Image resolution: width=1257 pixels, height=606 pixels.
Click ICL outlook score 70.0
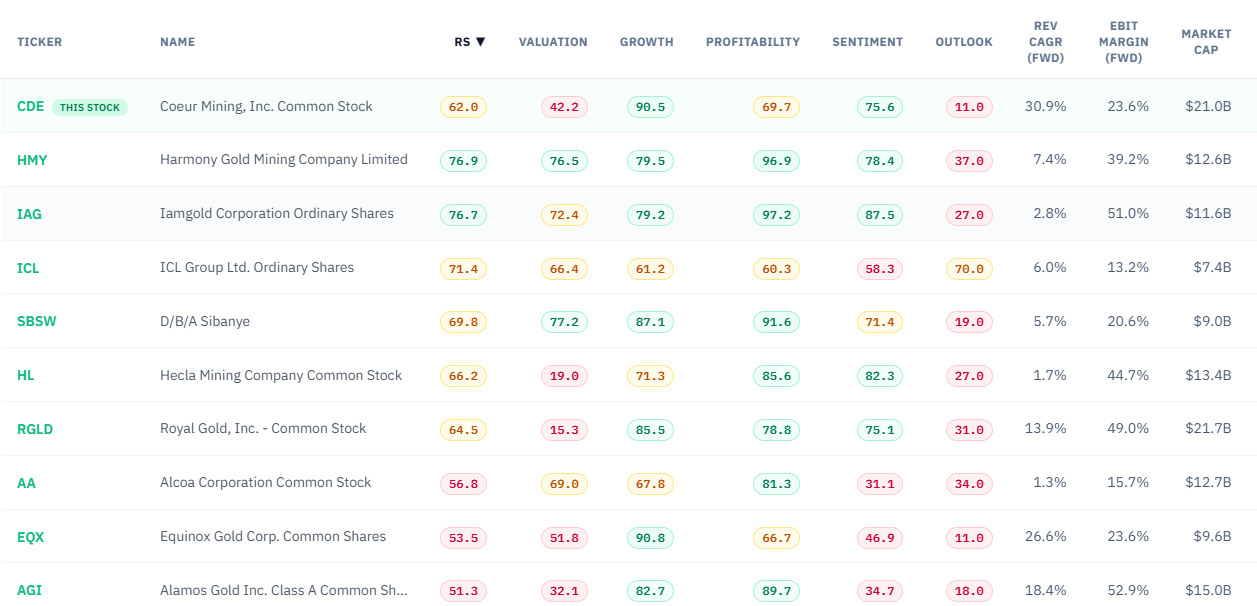[969, 269]
